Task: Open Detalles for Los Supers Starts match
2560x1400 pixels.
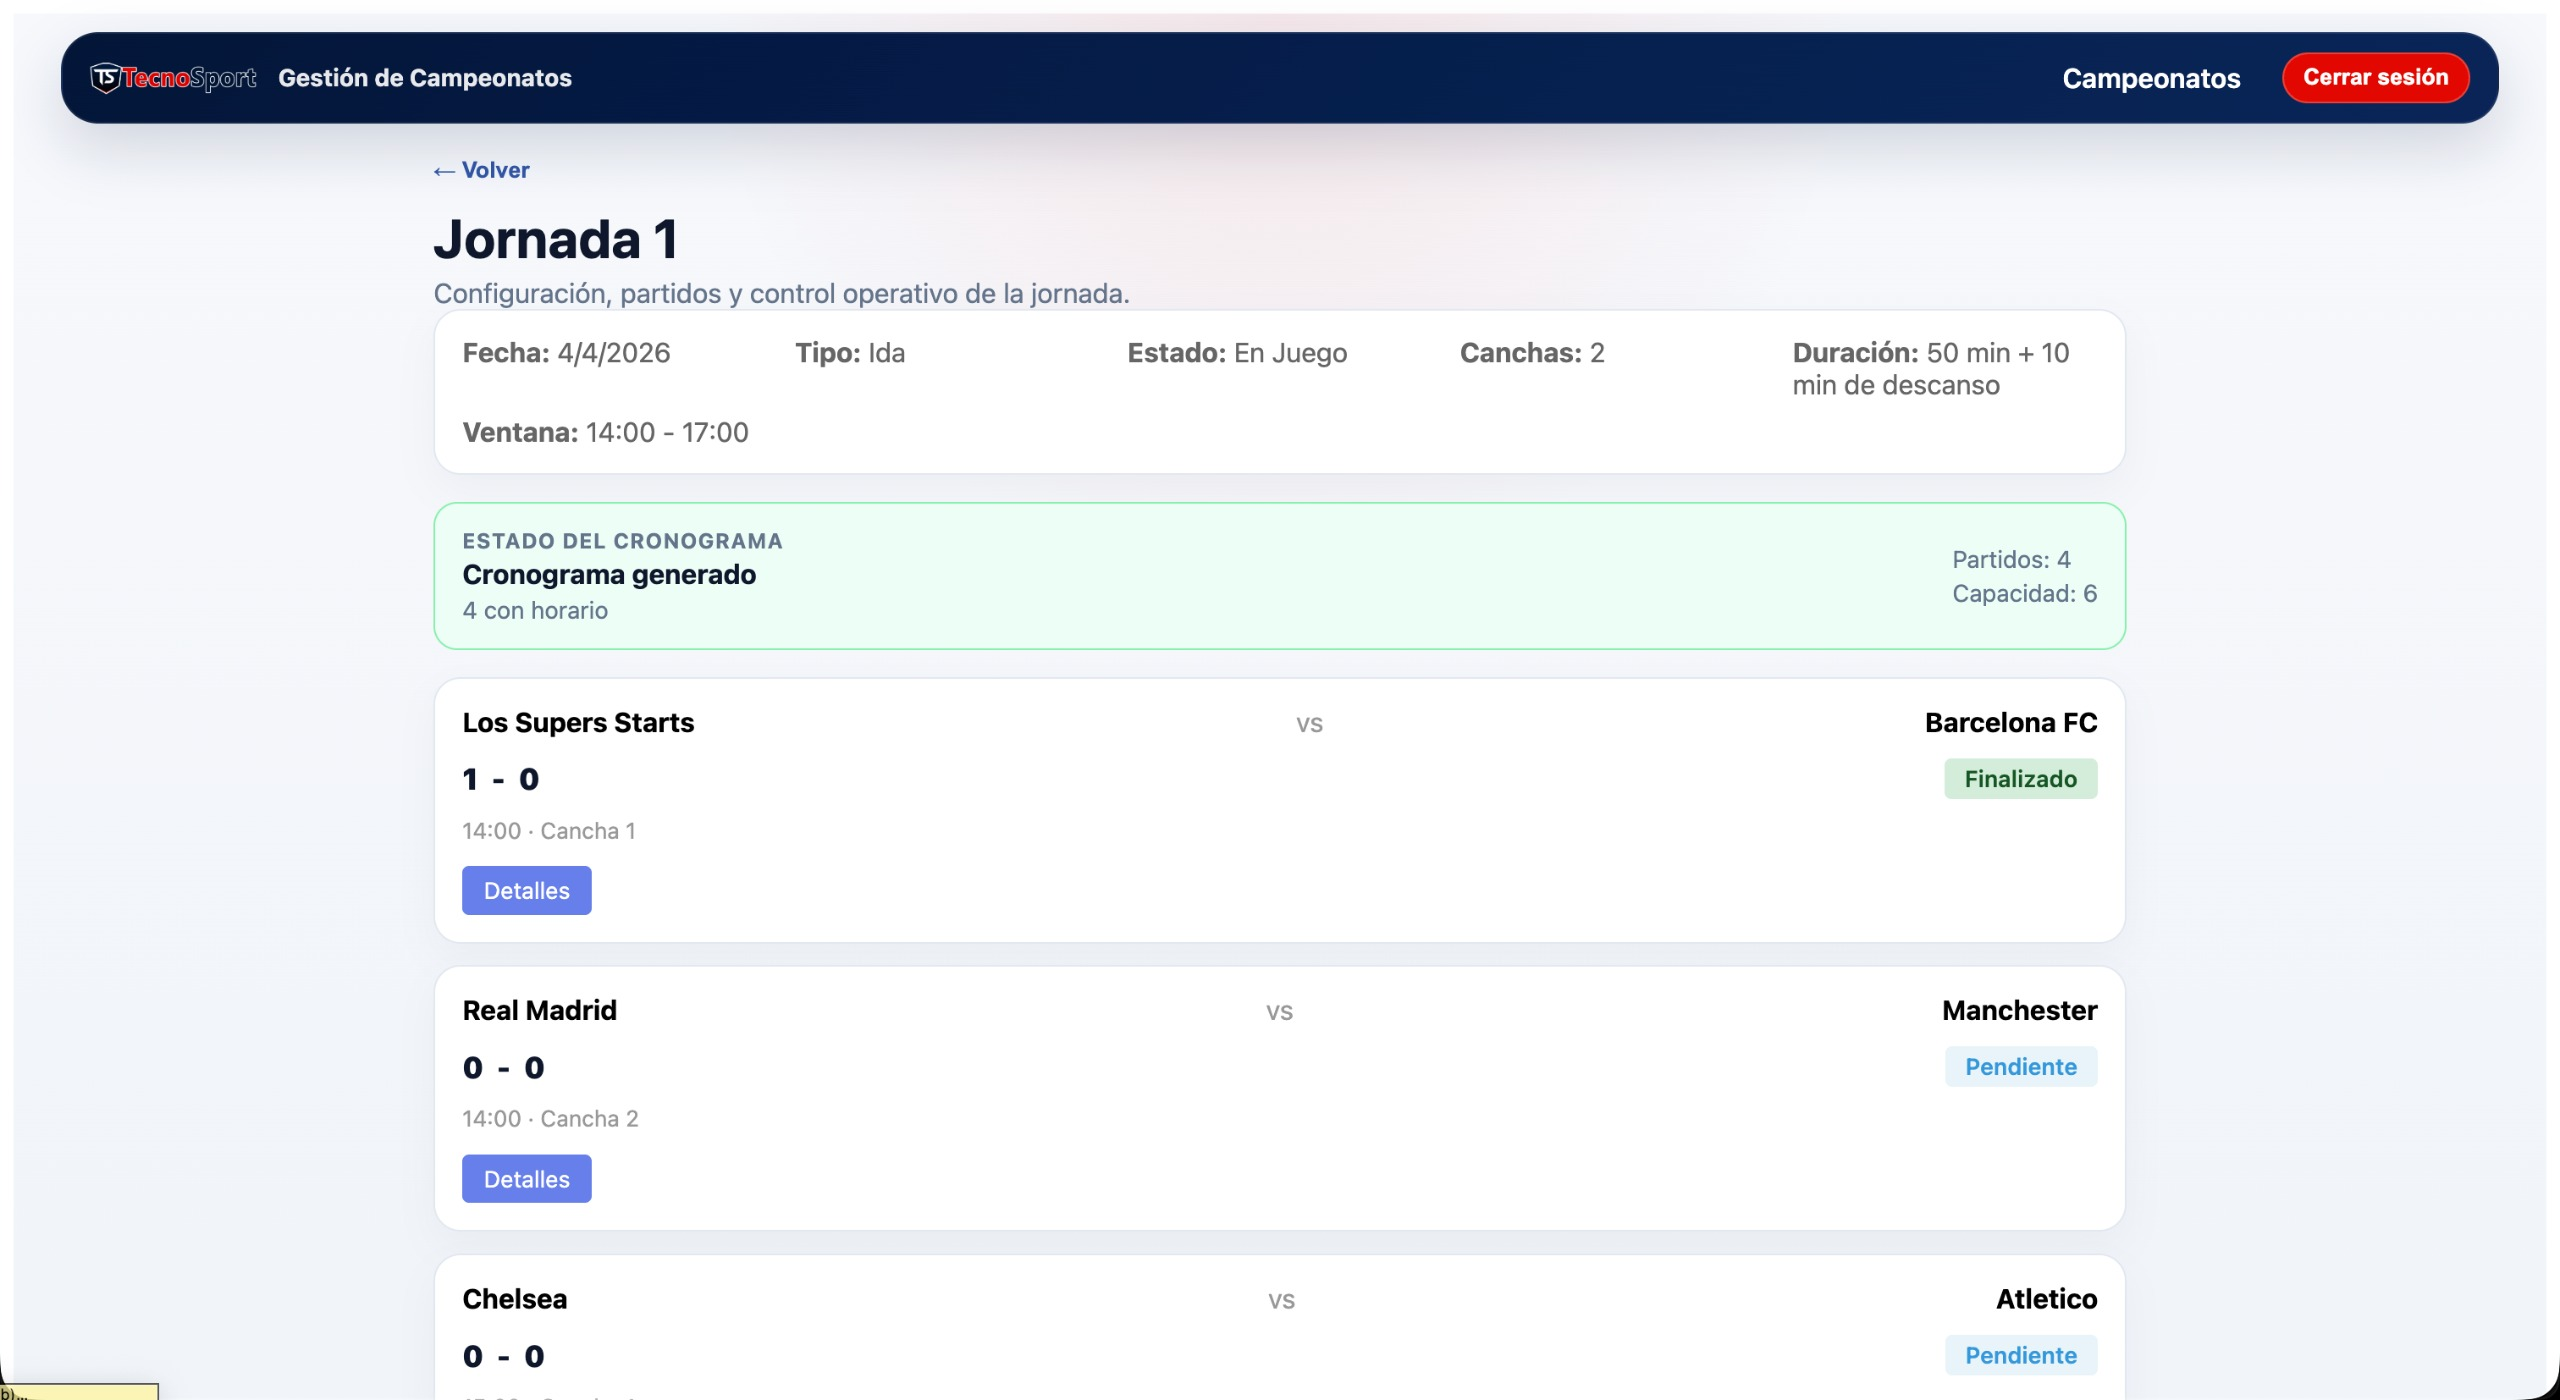Action: pyautogui.click(x=526, y=890)
